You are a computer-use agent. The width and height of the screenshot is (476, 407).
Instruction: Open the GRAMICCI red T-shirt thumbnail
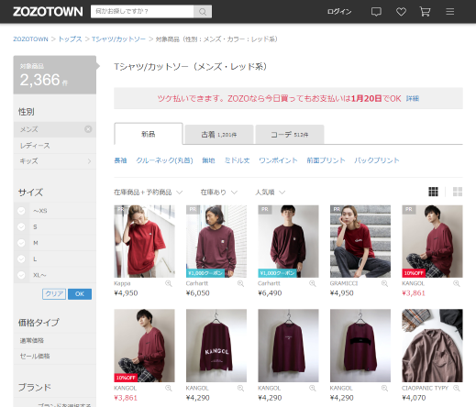[x=360, y=241]
